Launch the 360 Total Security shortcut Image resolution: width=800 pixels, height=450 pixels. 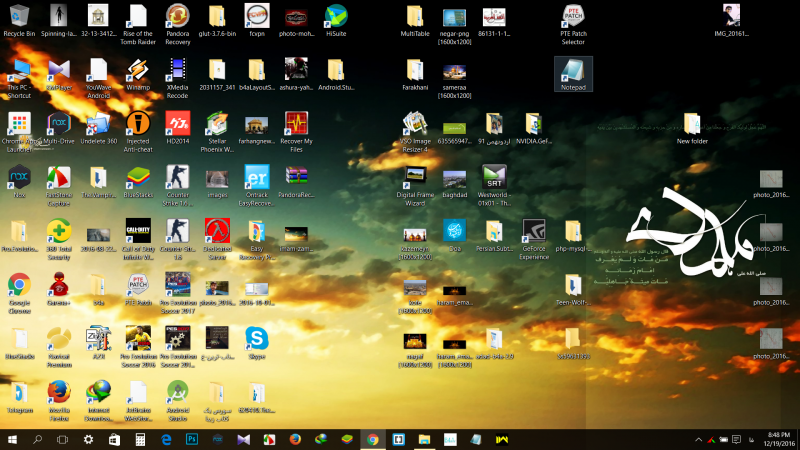coord(58,231)
